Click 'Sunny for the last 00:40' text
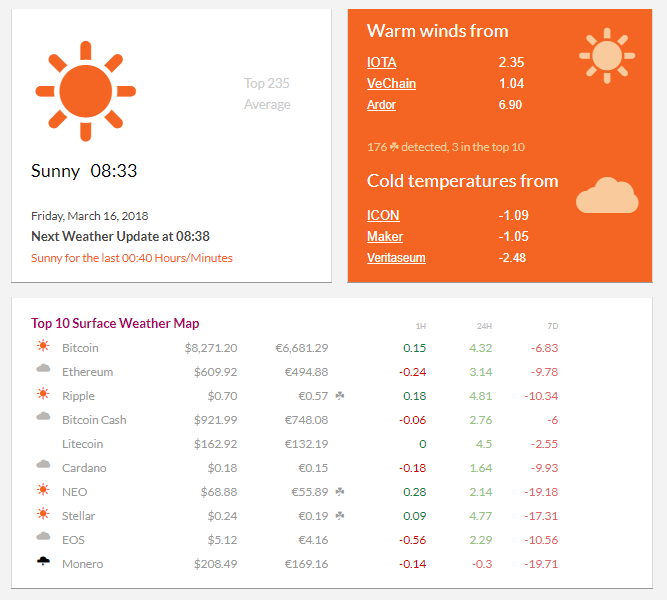 click(132, 258)
